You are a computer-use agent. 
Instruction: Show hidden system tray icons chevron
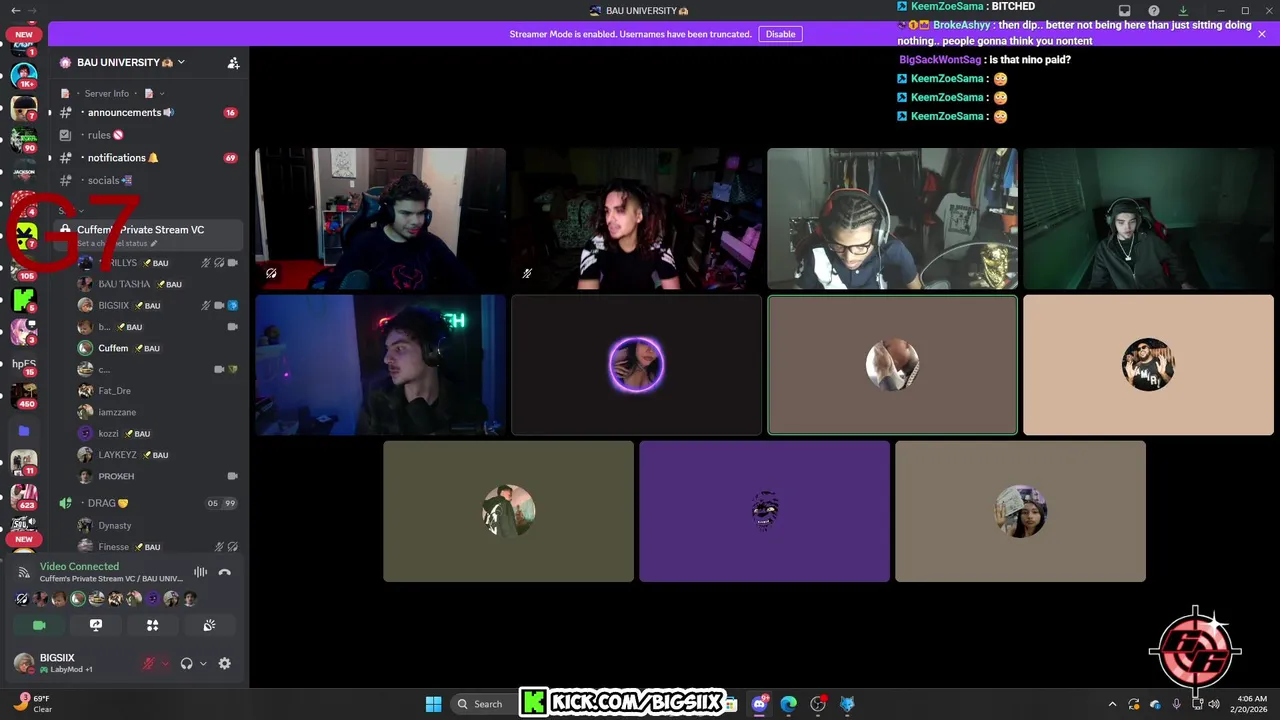1112,704
